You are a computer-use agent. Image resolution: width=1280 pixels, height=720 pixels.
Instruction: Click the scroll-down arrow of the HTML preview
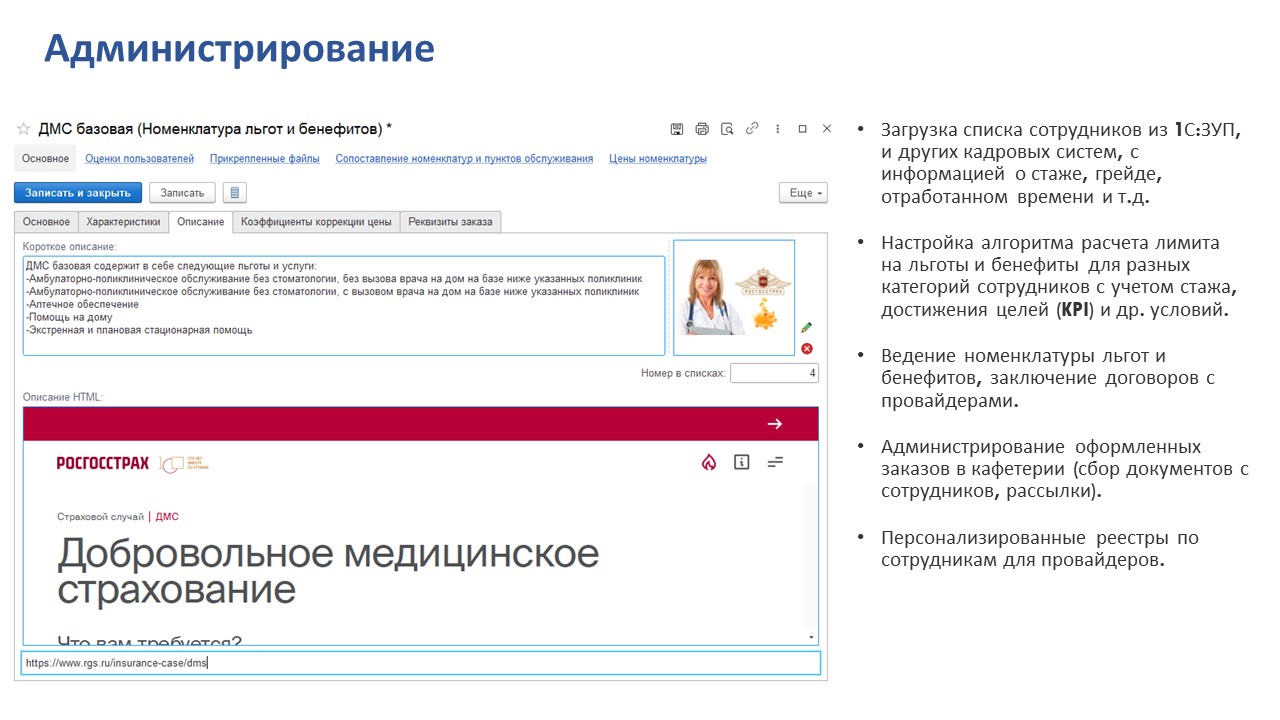click(812, 635)
